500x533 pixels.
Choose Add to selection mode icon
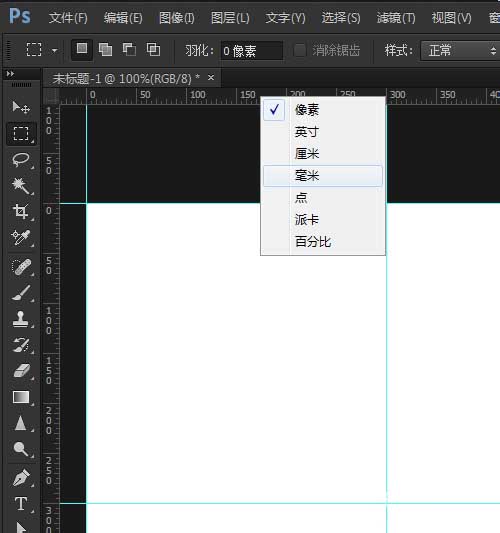pyautogui.click(x=105, y=50)
